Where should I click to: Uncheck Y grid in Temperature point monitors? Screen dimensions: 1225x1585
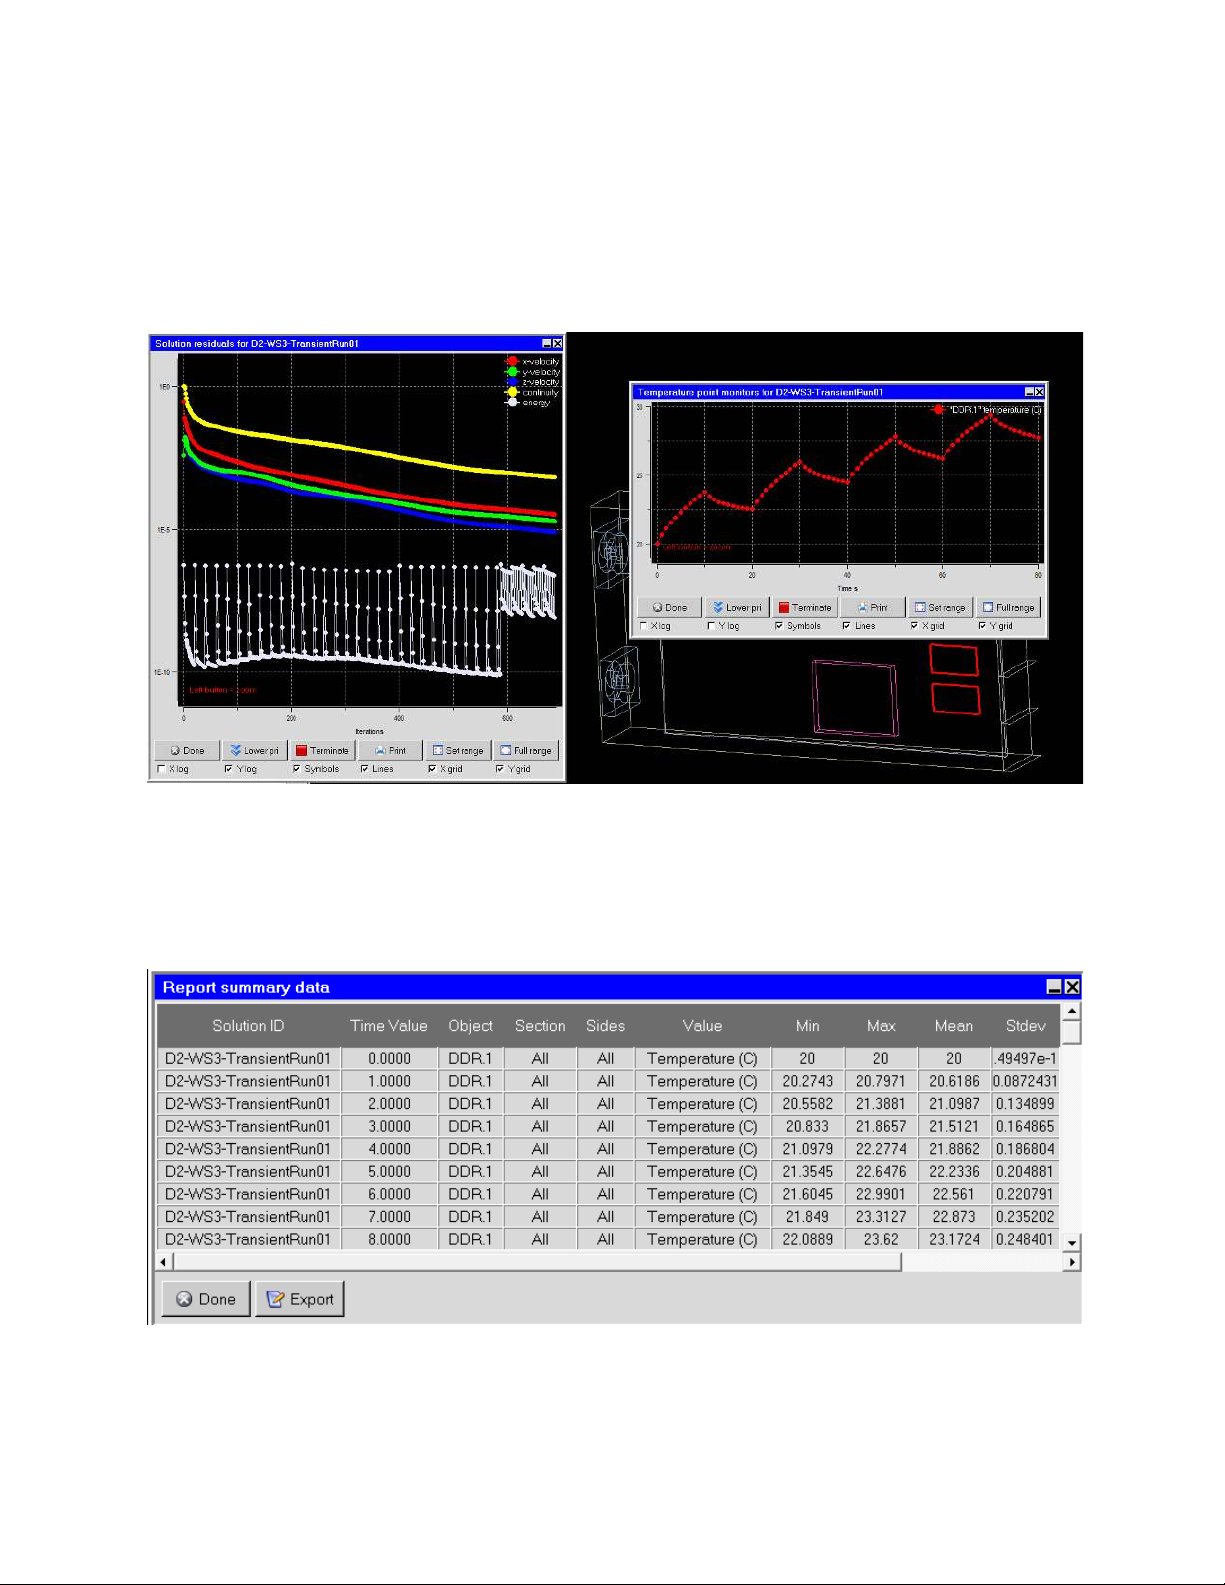982,626
